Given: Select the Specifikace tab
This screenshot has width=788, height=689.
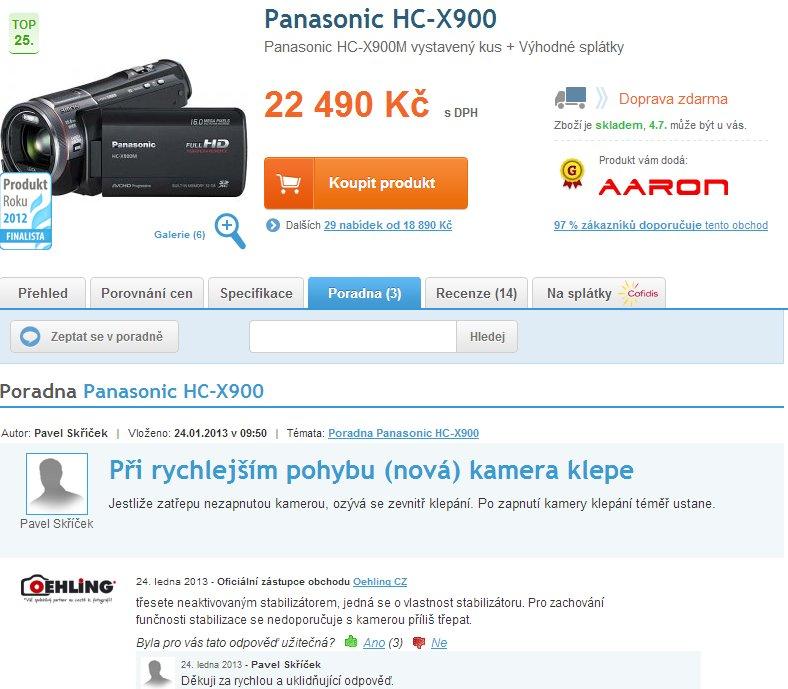Looking at the screenshot, I should [x=256, y=293].
